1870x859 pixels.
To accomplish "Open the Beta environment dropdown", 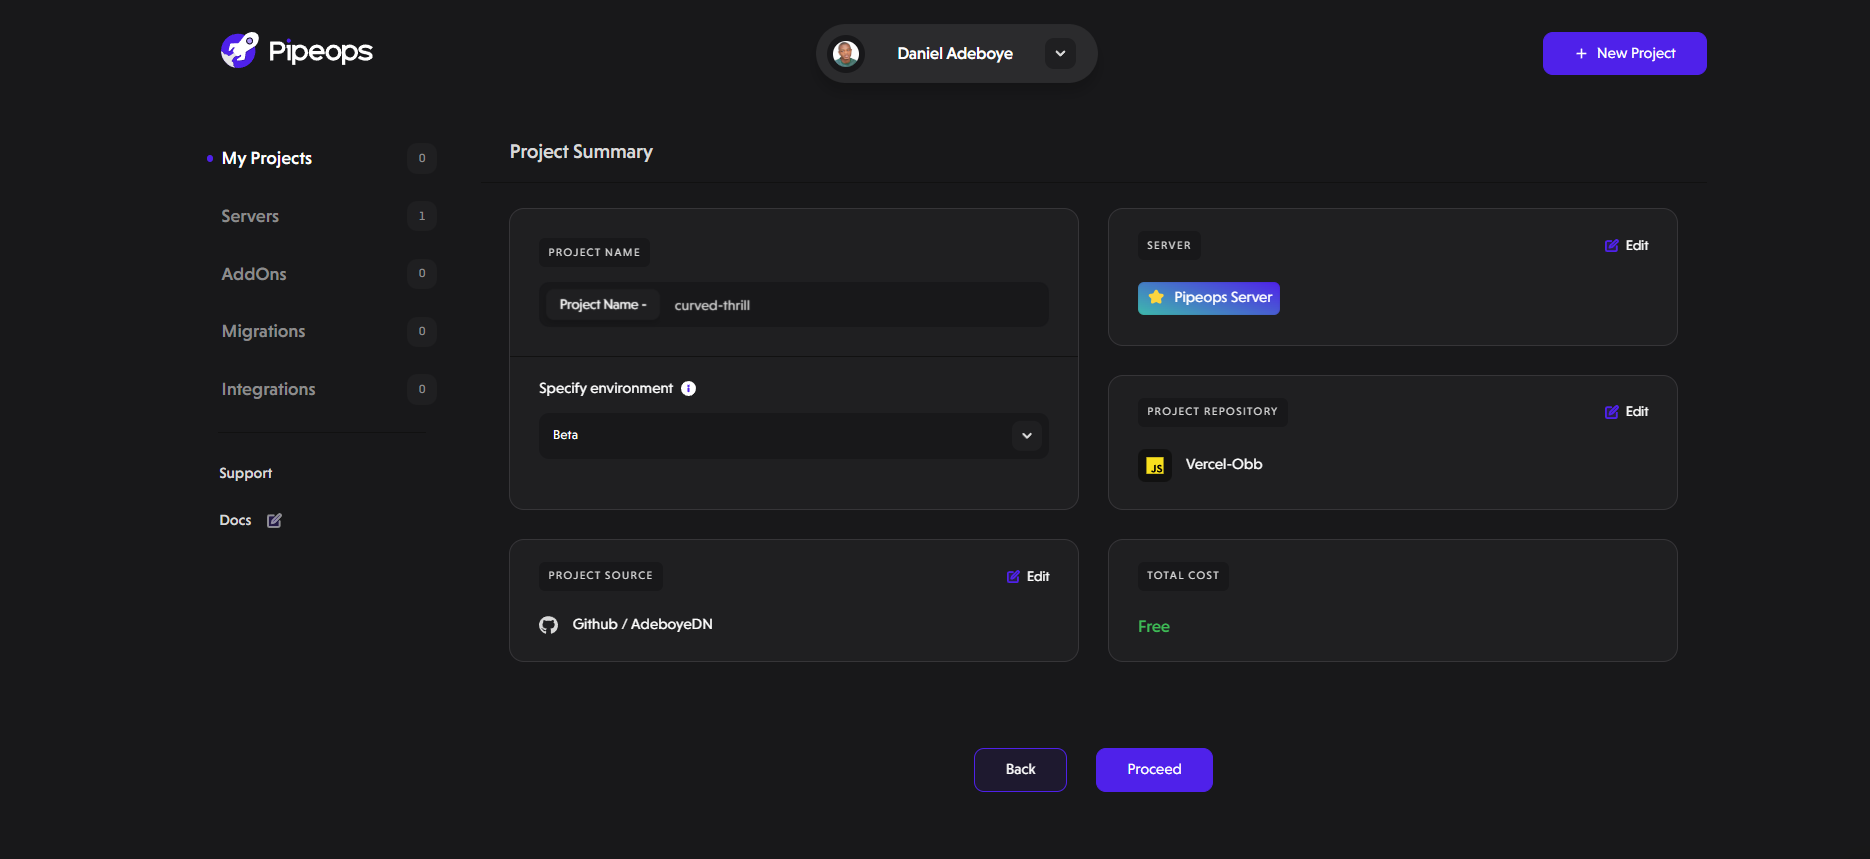I will tap(794, 436).
